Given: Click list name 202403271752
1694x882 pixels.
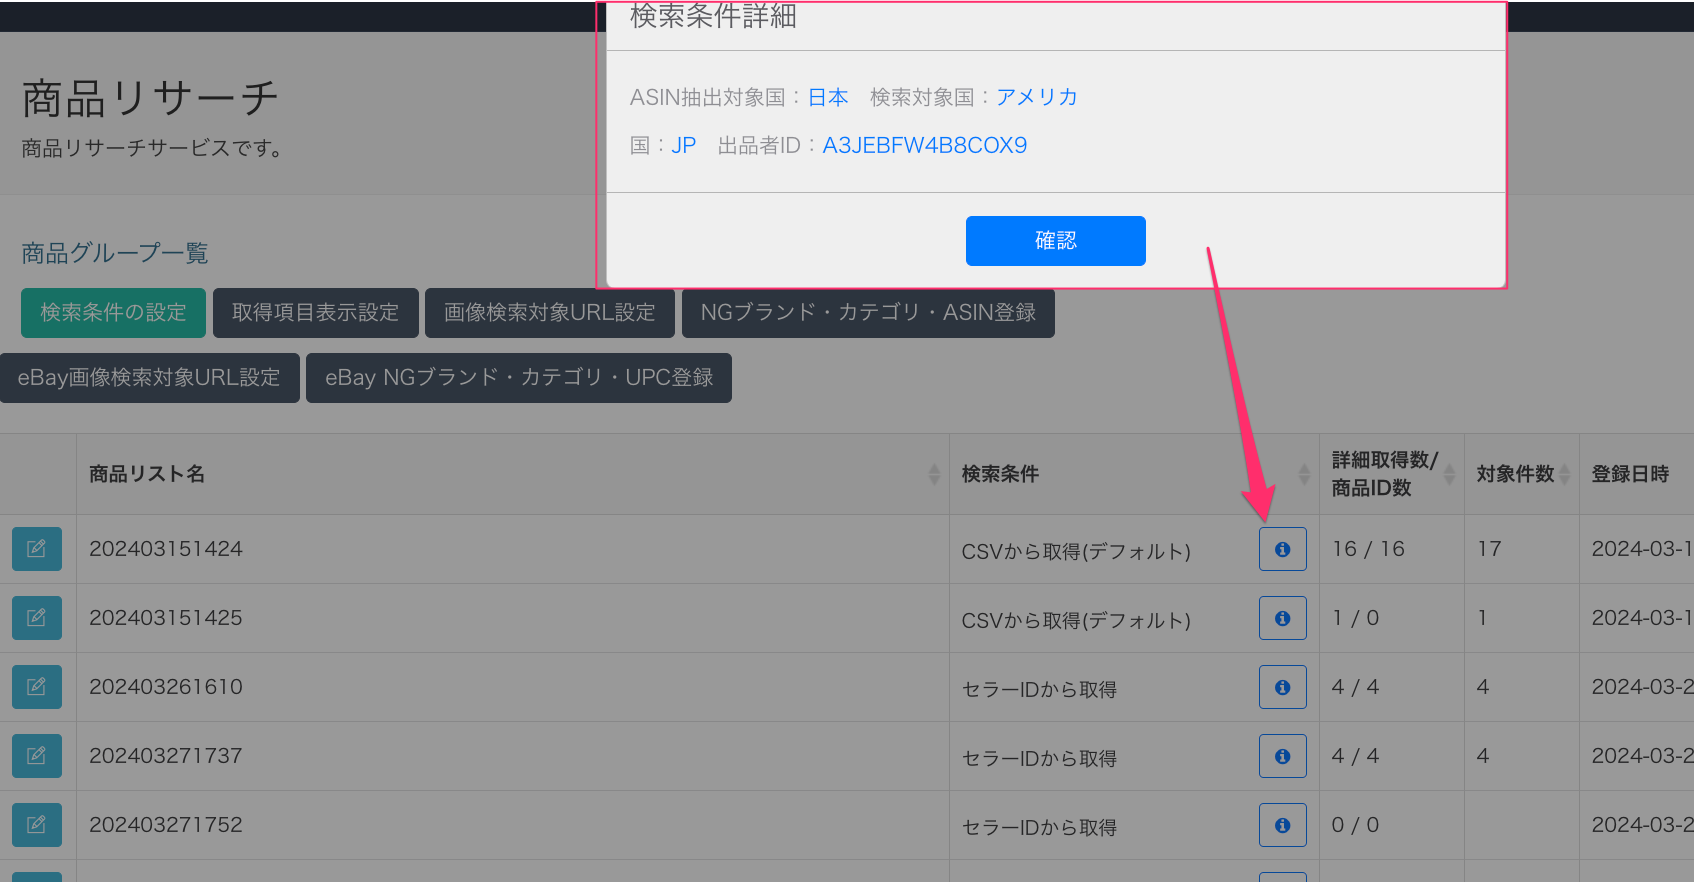Looking at the screenshot, I should pos(166,825).
